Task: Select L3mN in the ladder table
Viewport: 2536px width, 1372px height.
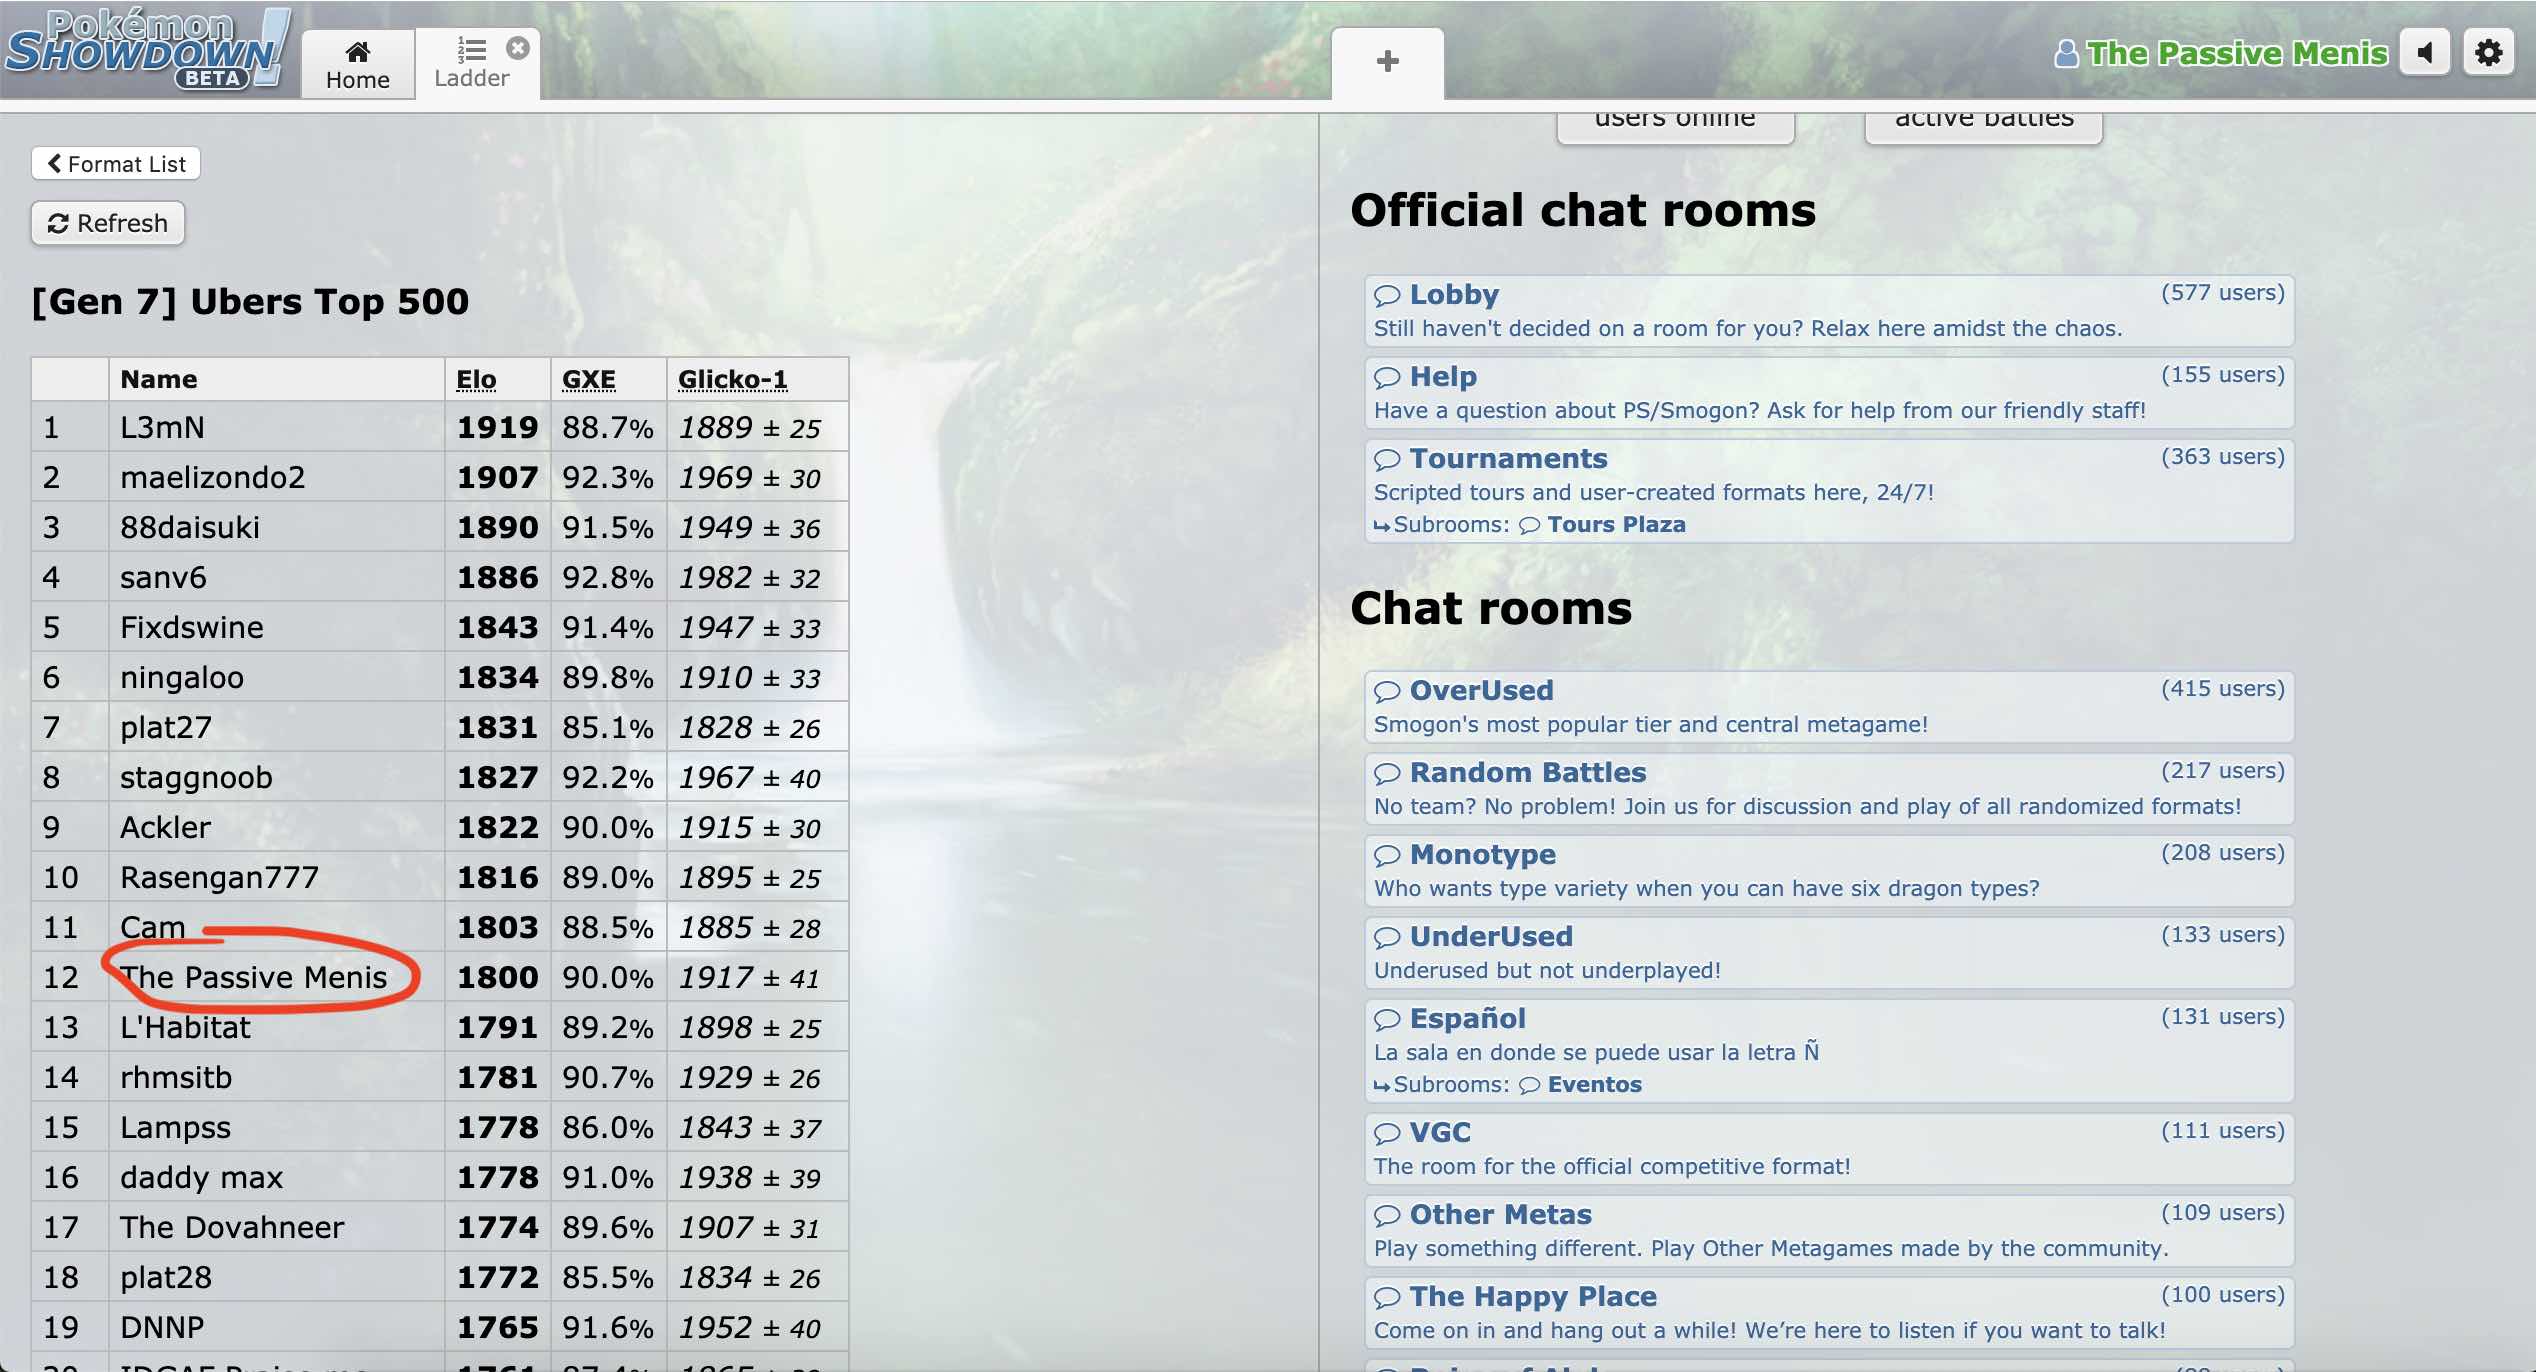Action: point(162,428)
